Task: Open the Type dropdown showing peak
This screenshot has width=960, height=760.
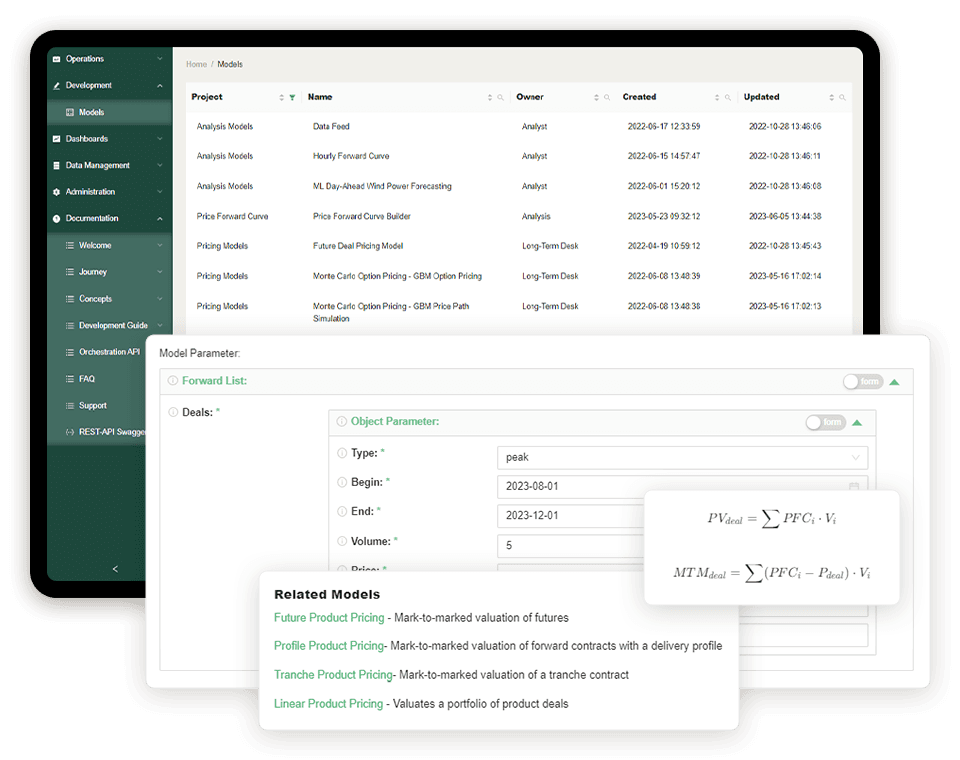Action: tap(683, 457)
